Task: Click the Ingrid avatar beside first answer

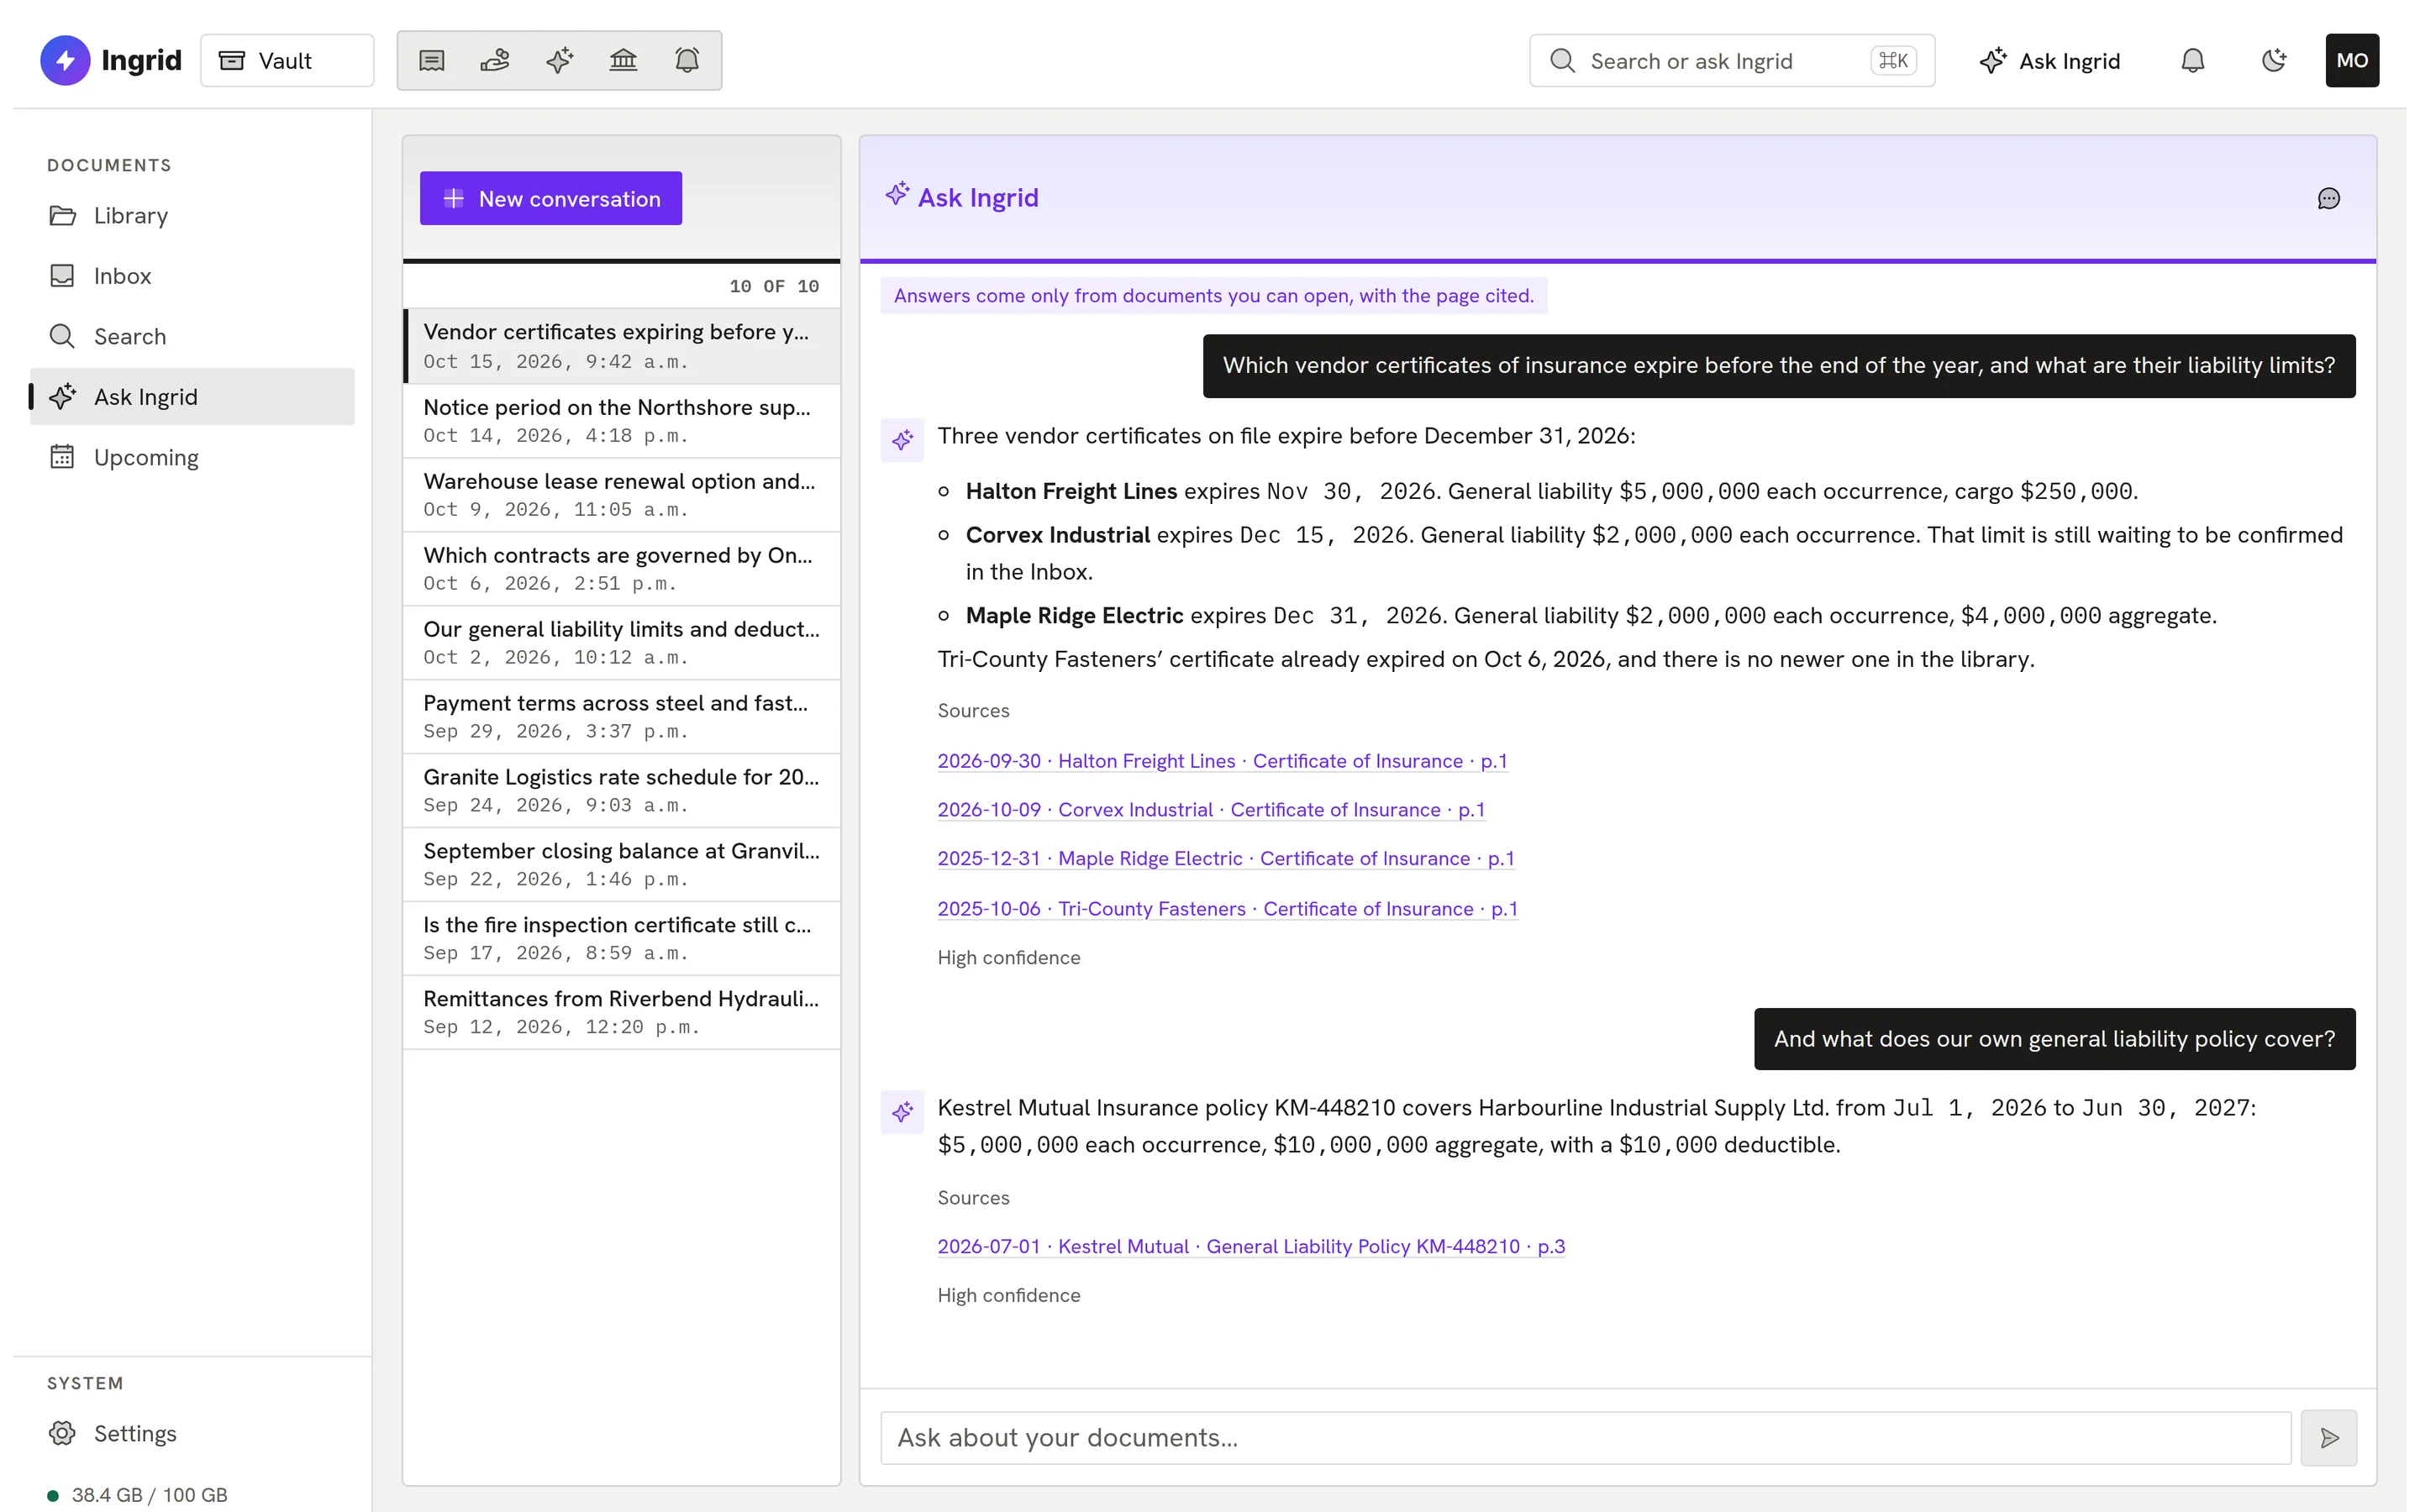Action: pos(902,440)
